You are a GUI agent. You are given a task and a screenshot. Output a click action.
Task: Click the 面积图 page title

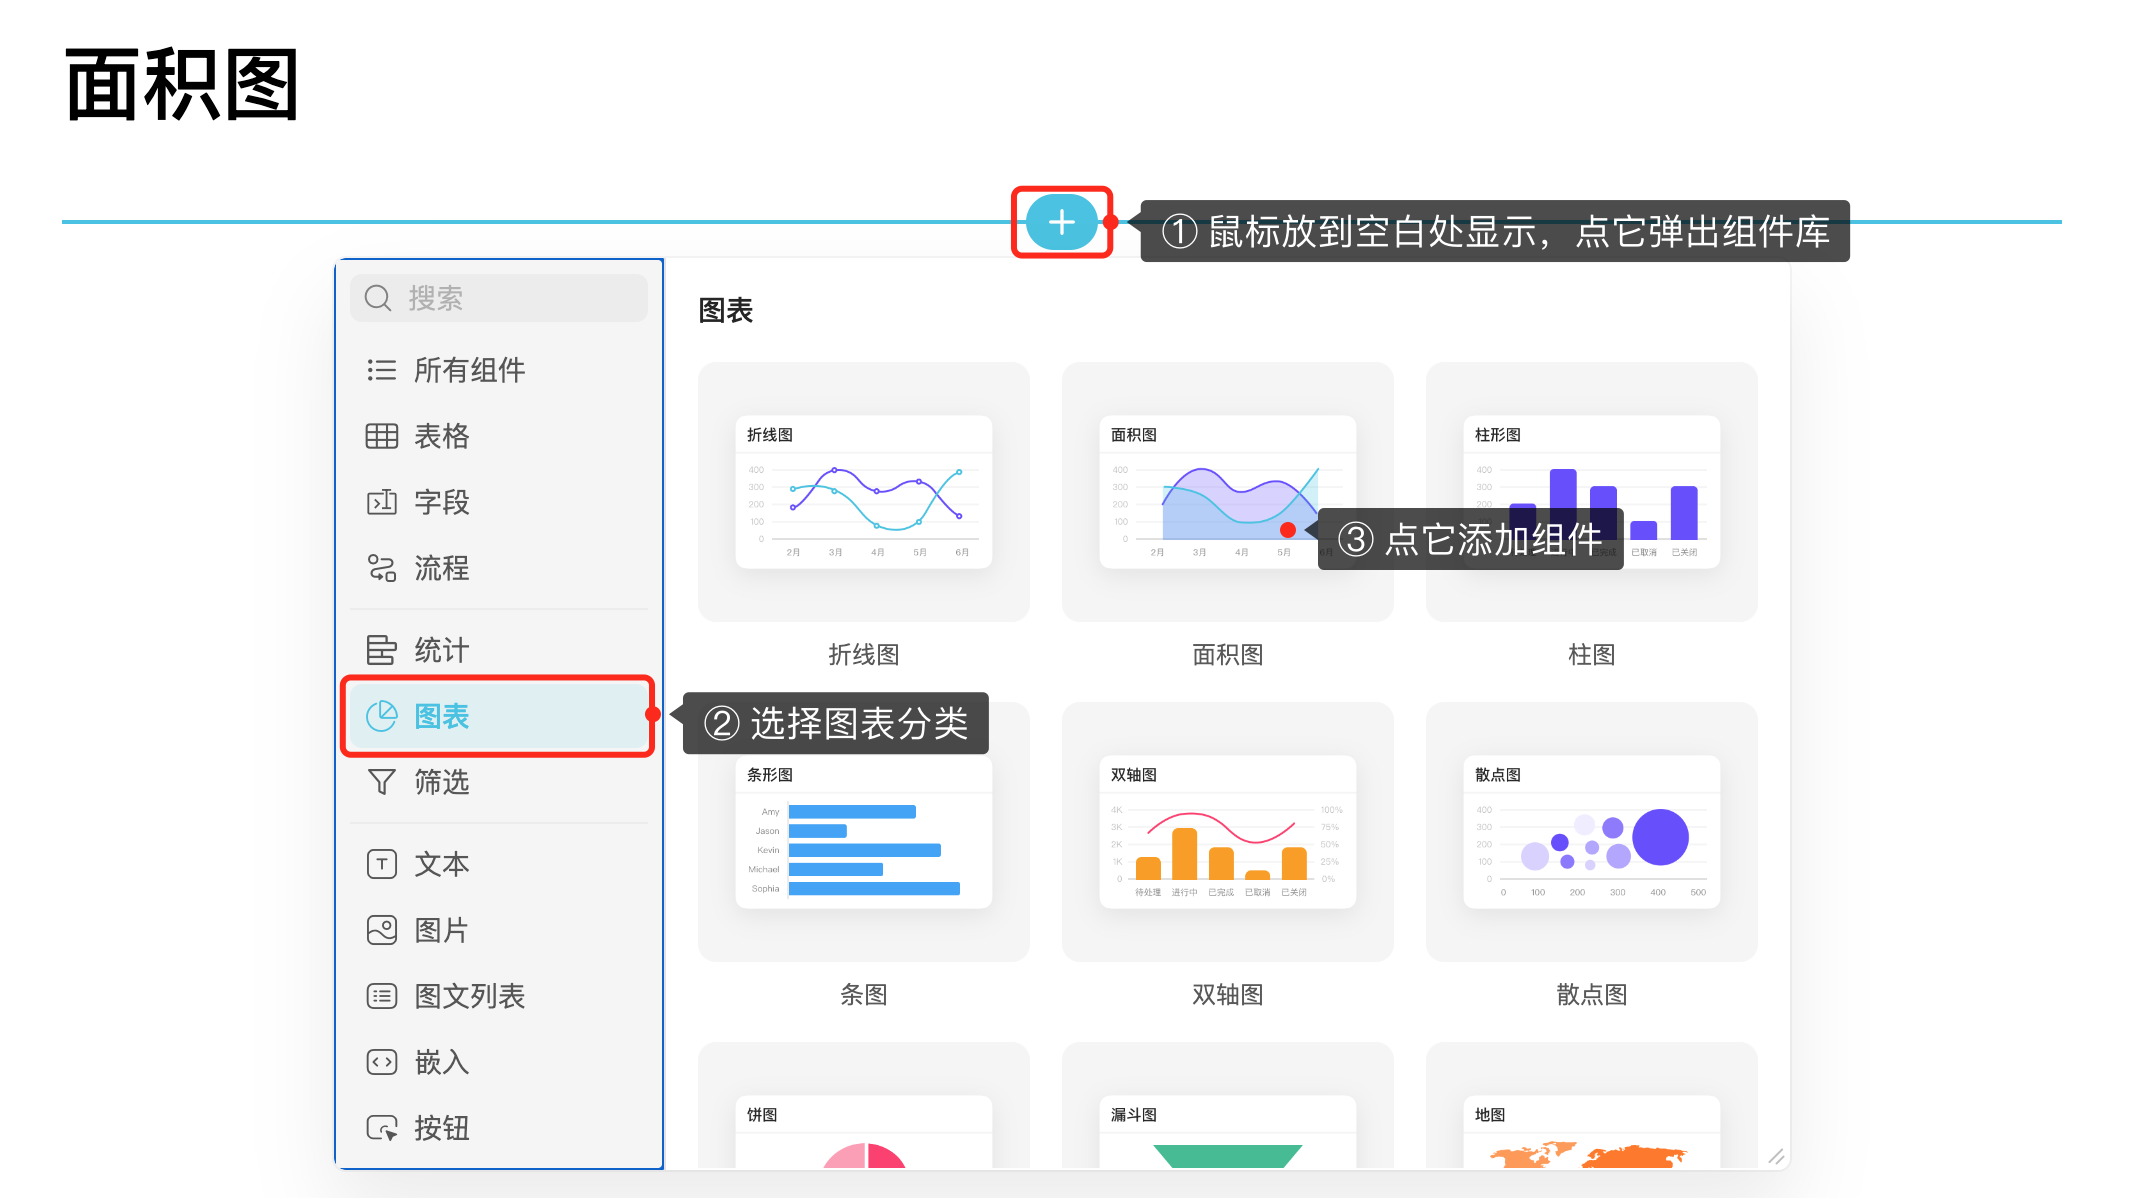pyautogui.click(x=182, y=86)
